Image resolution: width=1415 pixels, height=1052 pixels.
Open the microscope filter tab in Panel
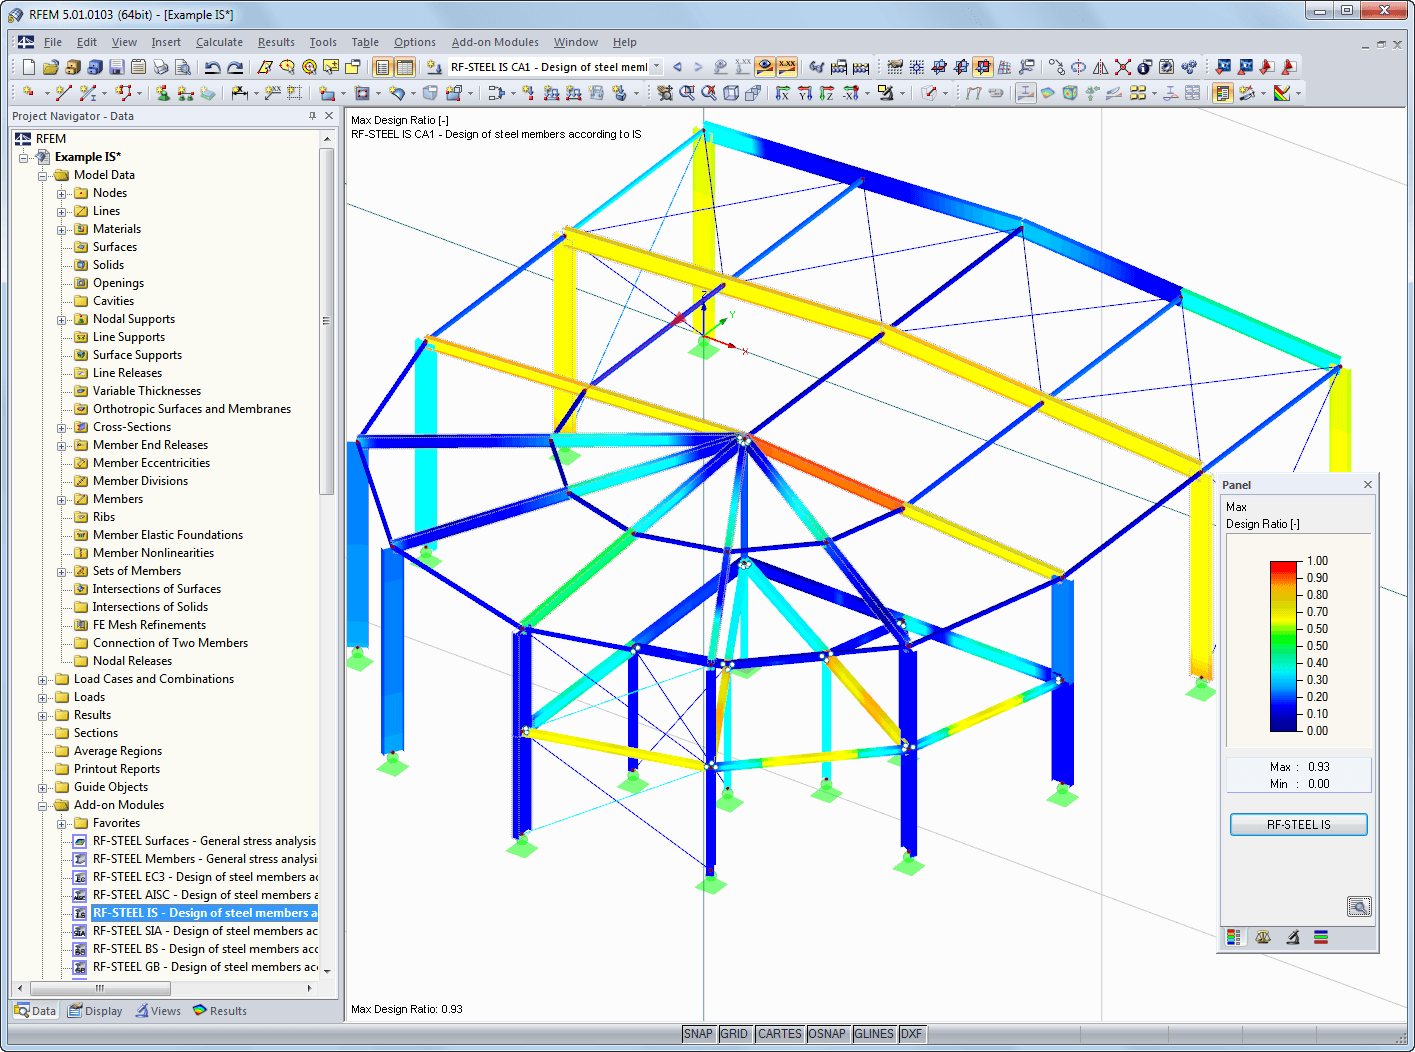click(x=1292, y=937)
